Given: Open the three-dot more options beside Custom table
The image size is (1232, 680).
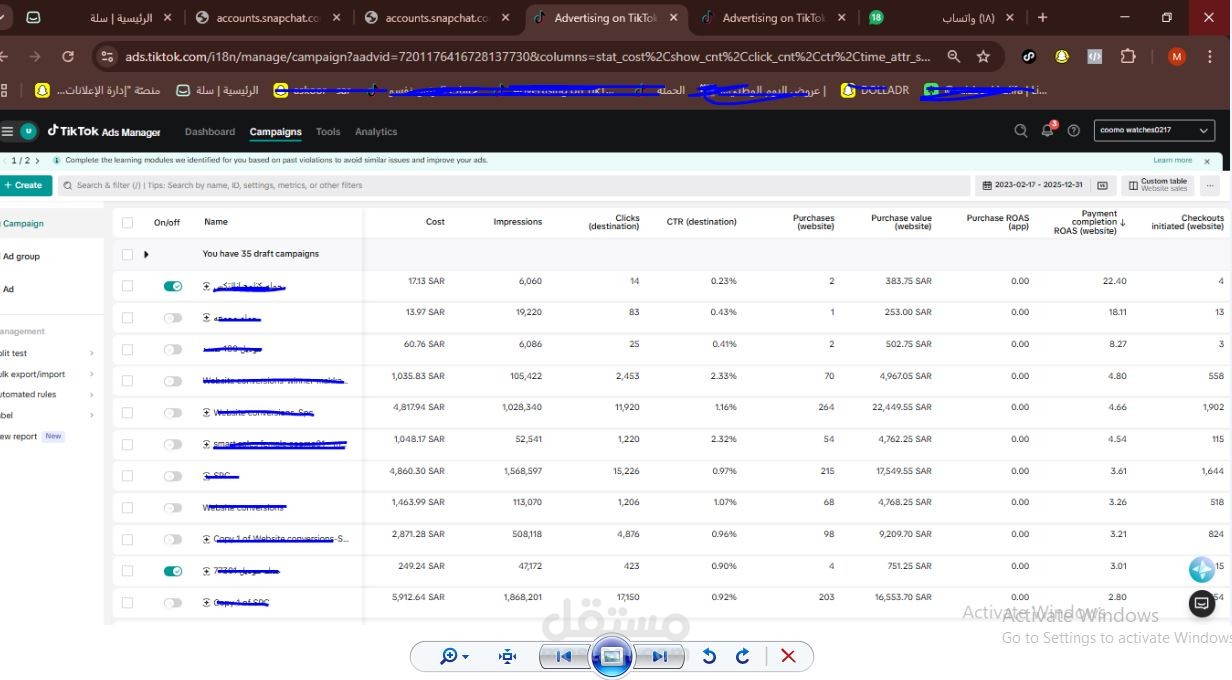Looking at the screenshot, I should [x=1211, y=185].
